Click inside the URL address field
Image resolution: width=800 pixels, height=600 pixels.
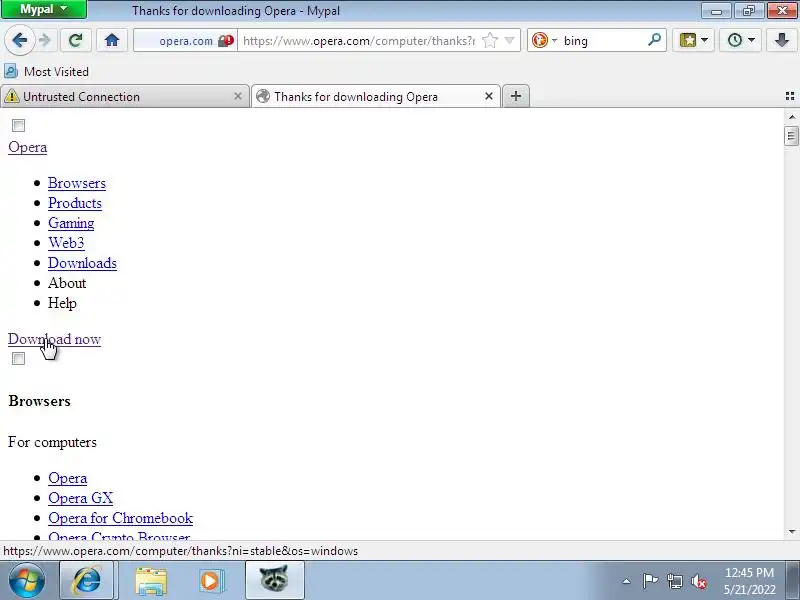359,41
